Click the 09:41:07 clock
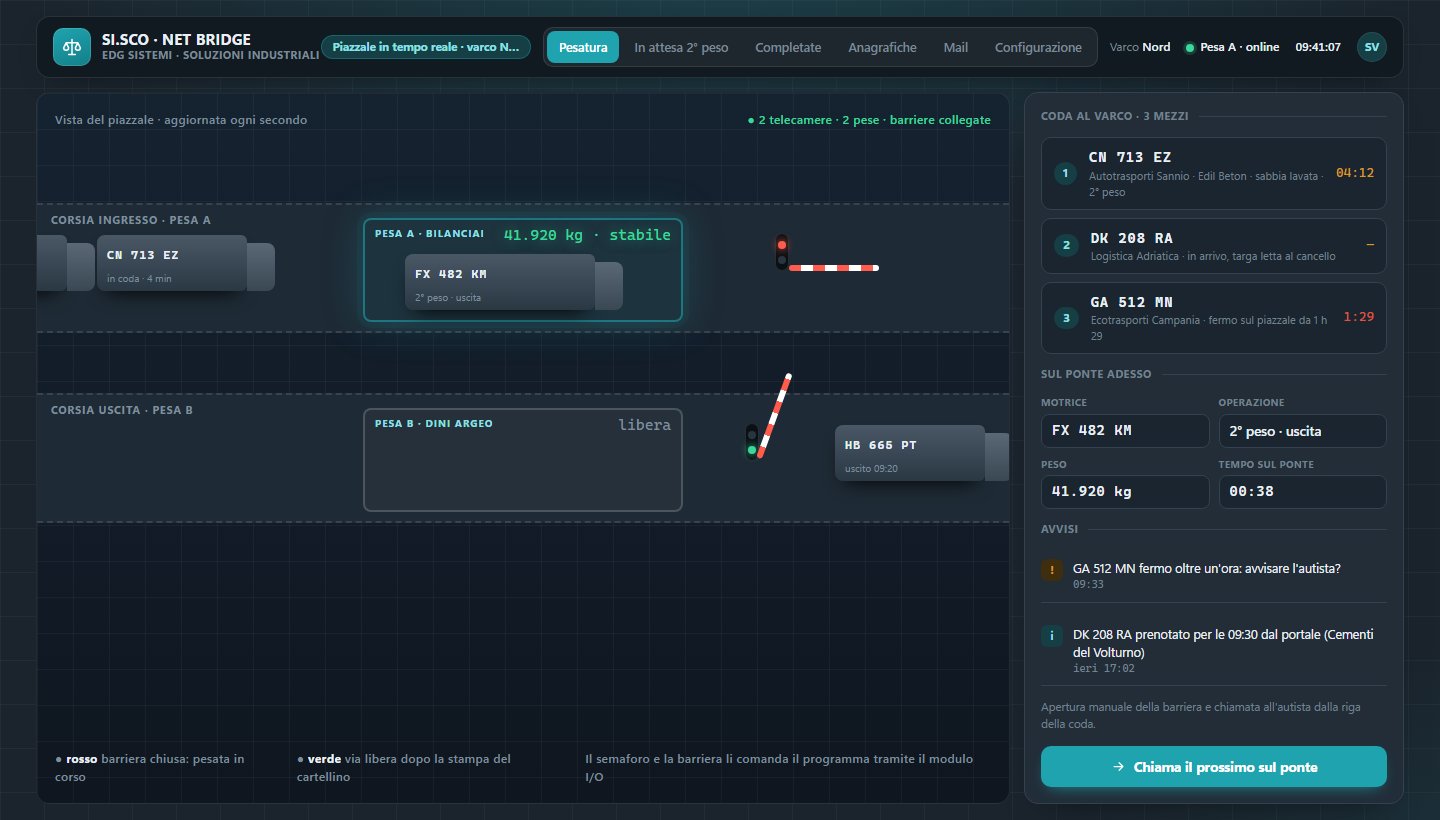 point(1318,47)
